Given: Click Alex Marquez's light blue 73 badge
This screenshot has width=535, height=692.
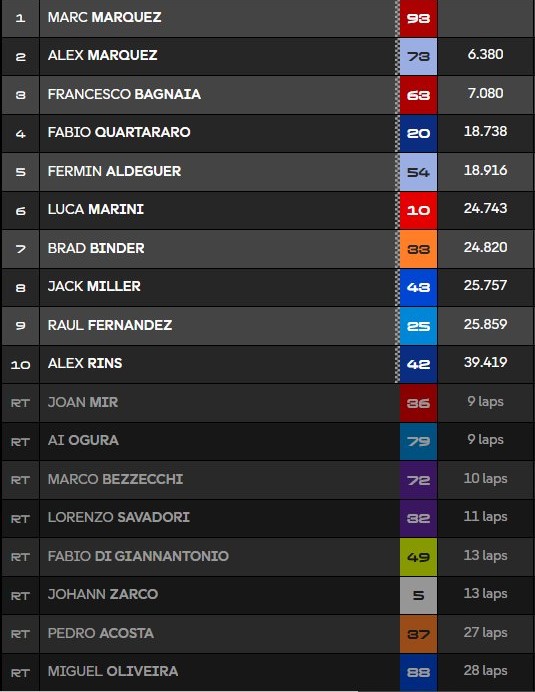Looking at the screenshot, I should click(418, 56).
